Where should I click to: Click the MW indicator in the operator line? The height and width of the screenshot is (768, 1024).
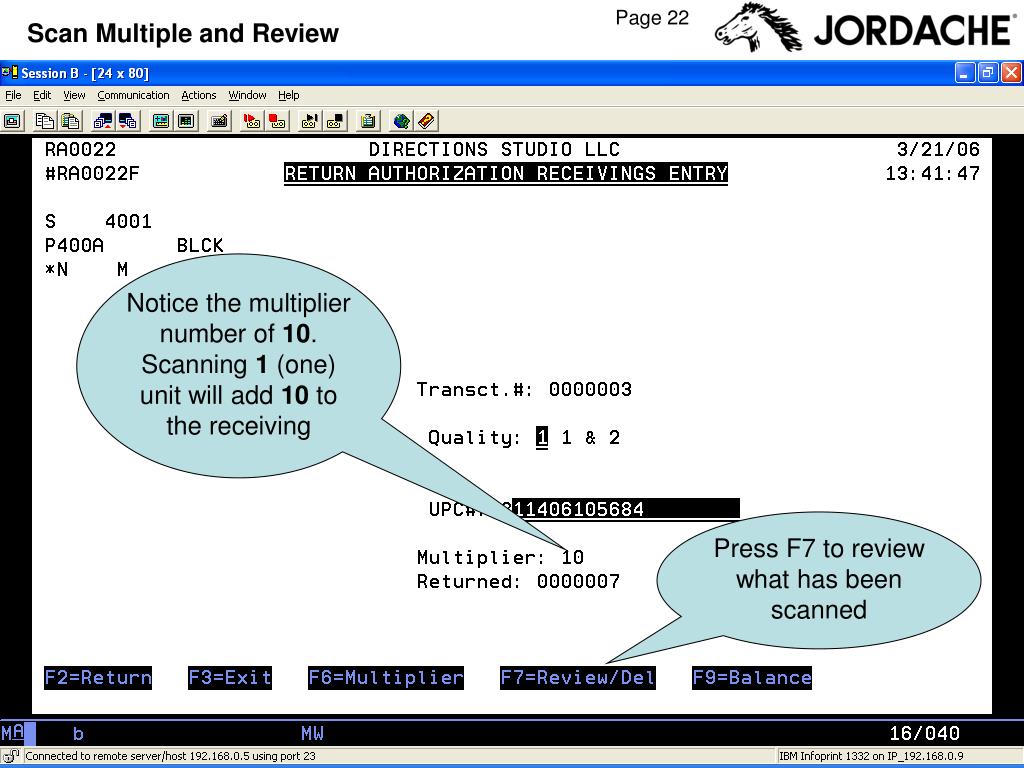[312, 733]
